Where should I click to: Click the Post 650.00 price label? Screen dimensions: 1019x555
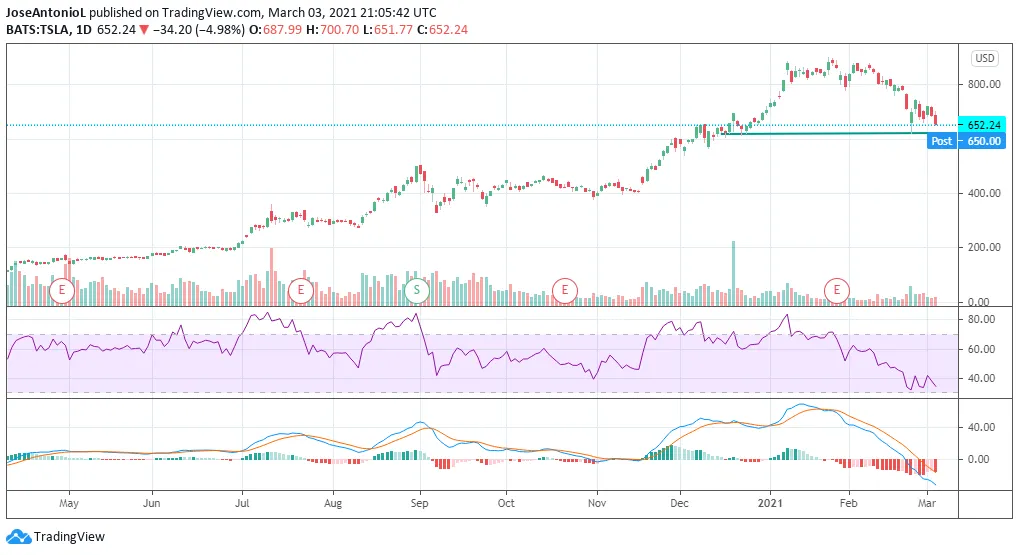click(x=966, y=141)
